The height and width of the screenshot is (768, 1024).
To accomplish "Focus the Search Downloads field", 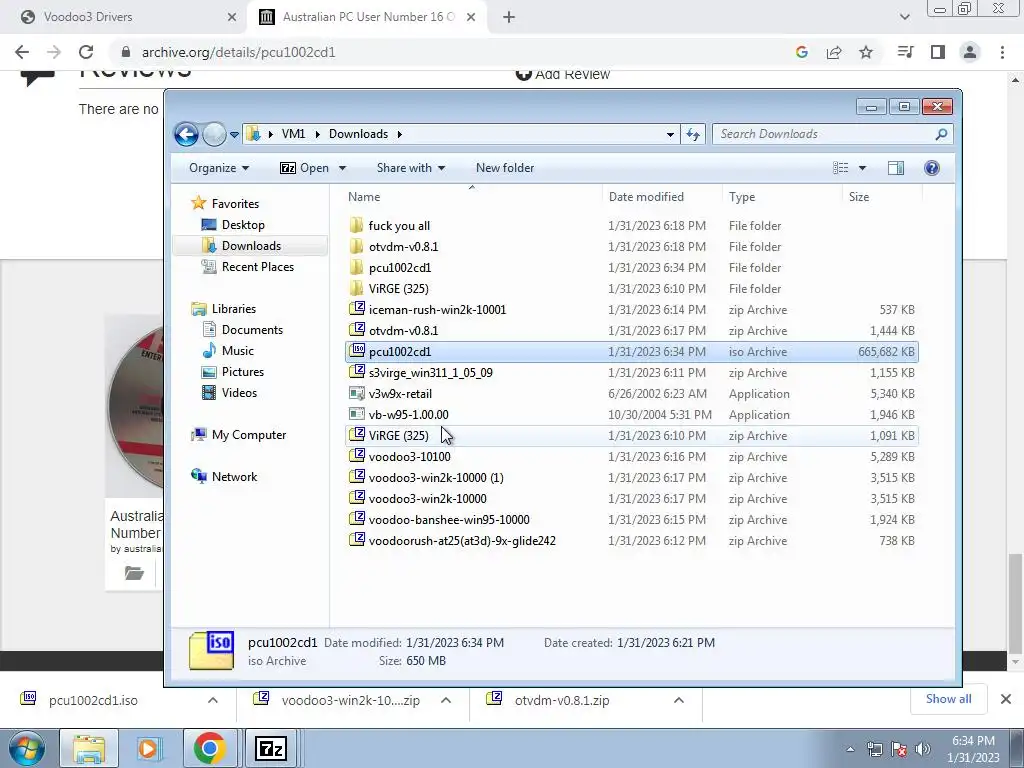I will pos(833,134).
